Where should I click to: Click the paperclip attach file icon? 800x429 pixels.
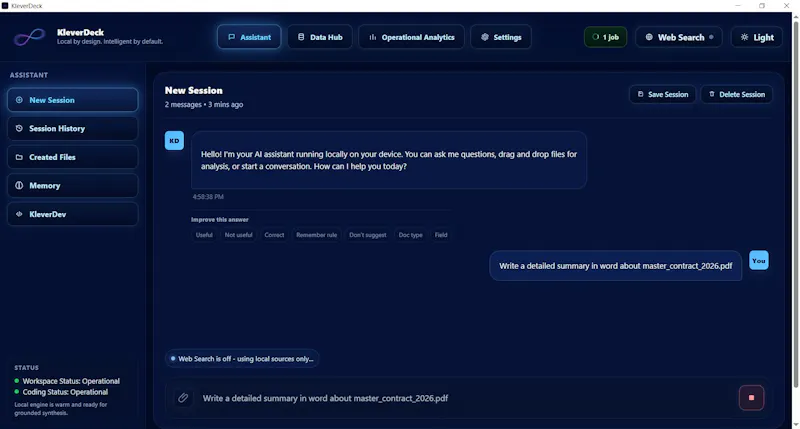[x=183, y=398]
